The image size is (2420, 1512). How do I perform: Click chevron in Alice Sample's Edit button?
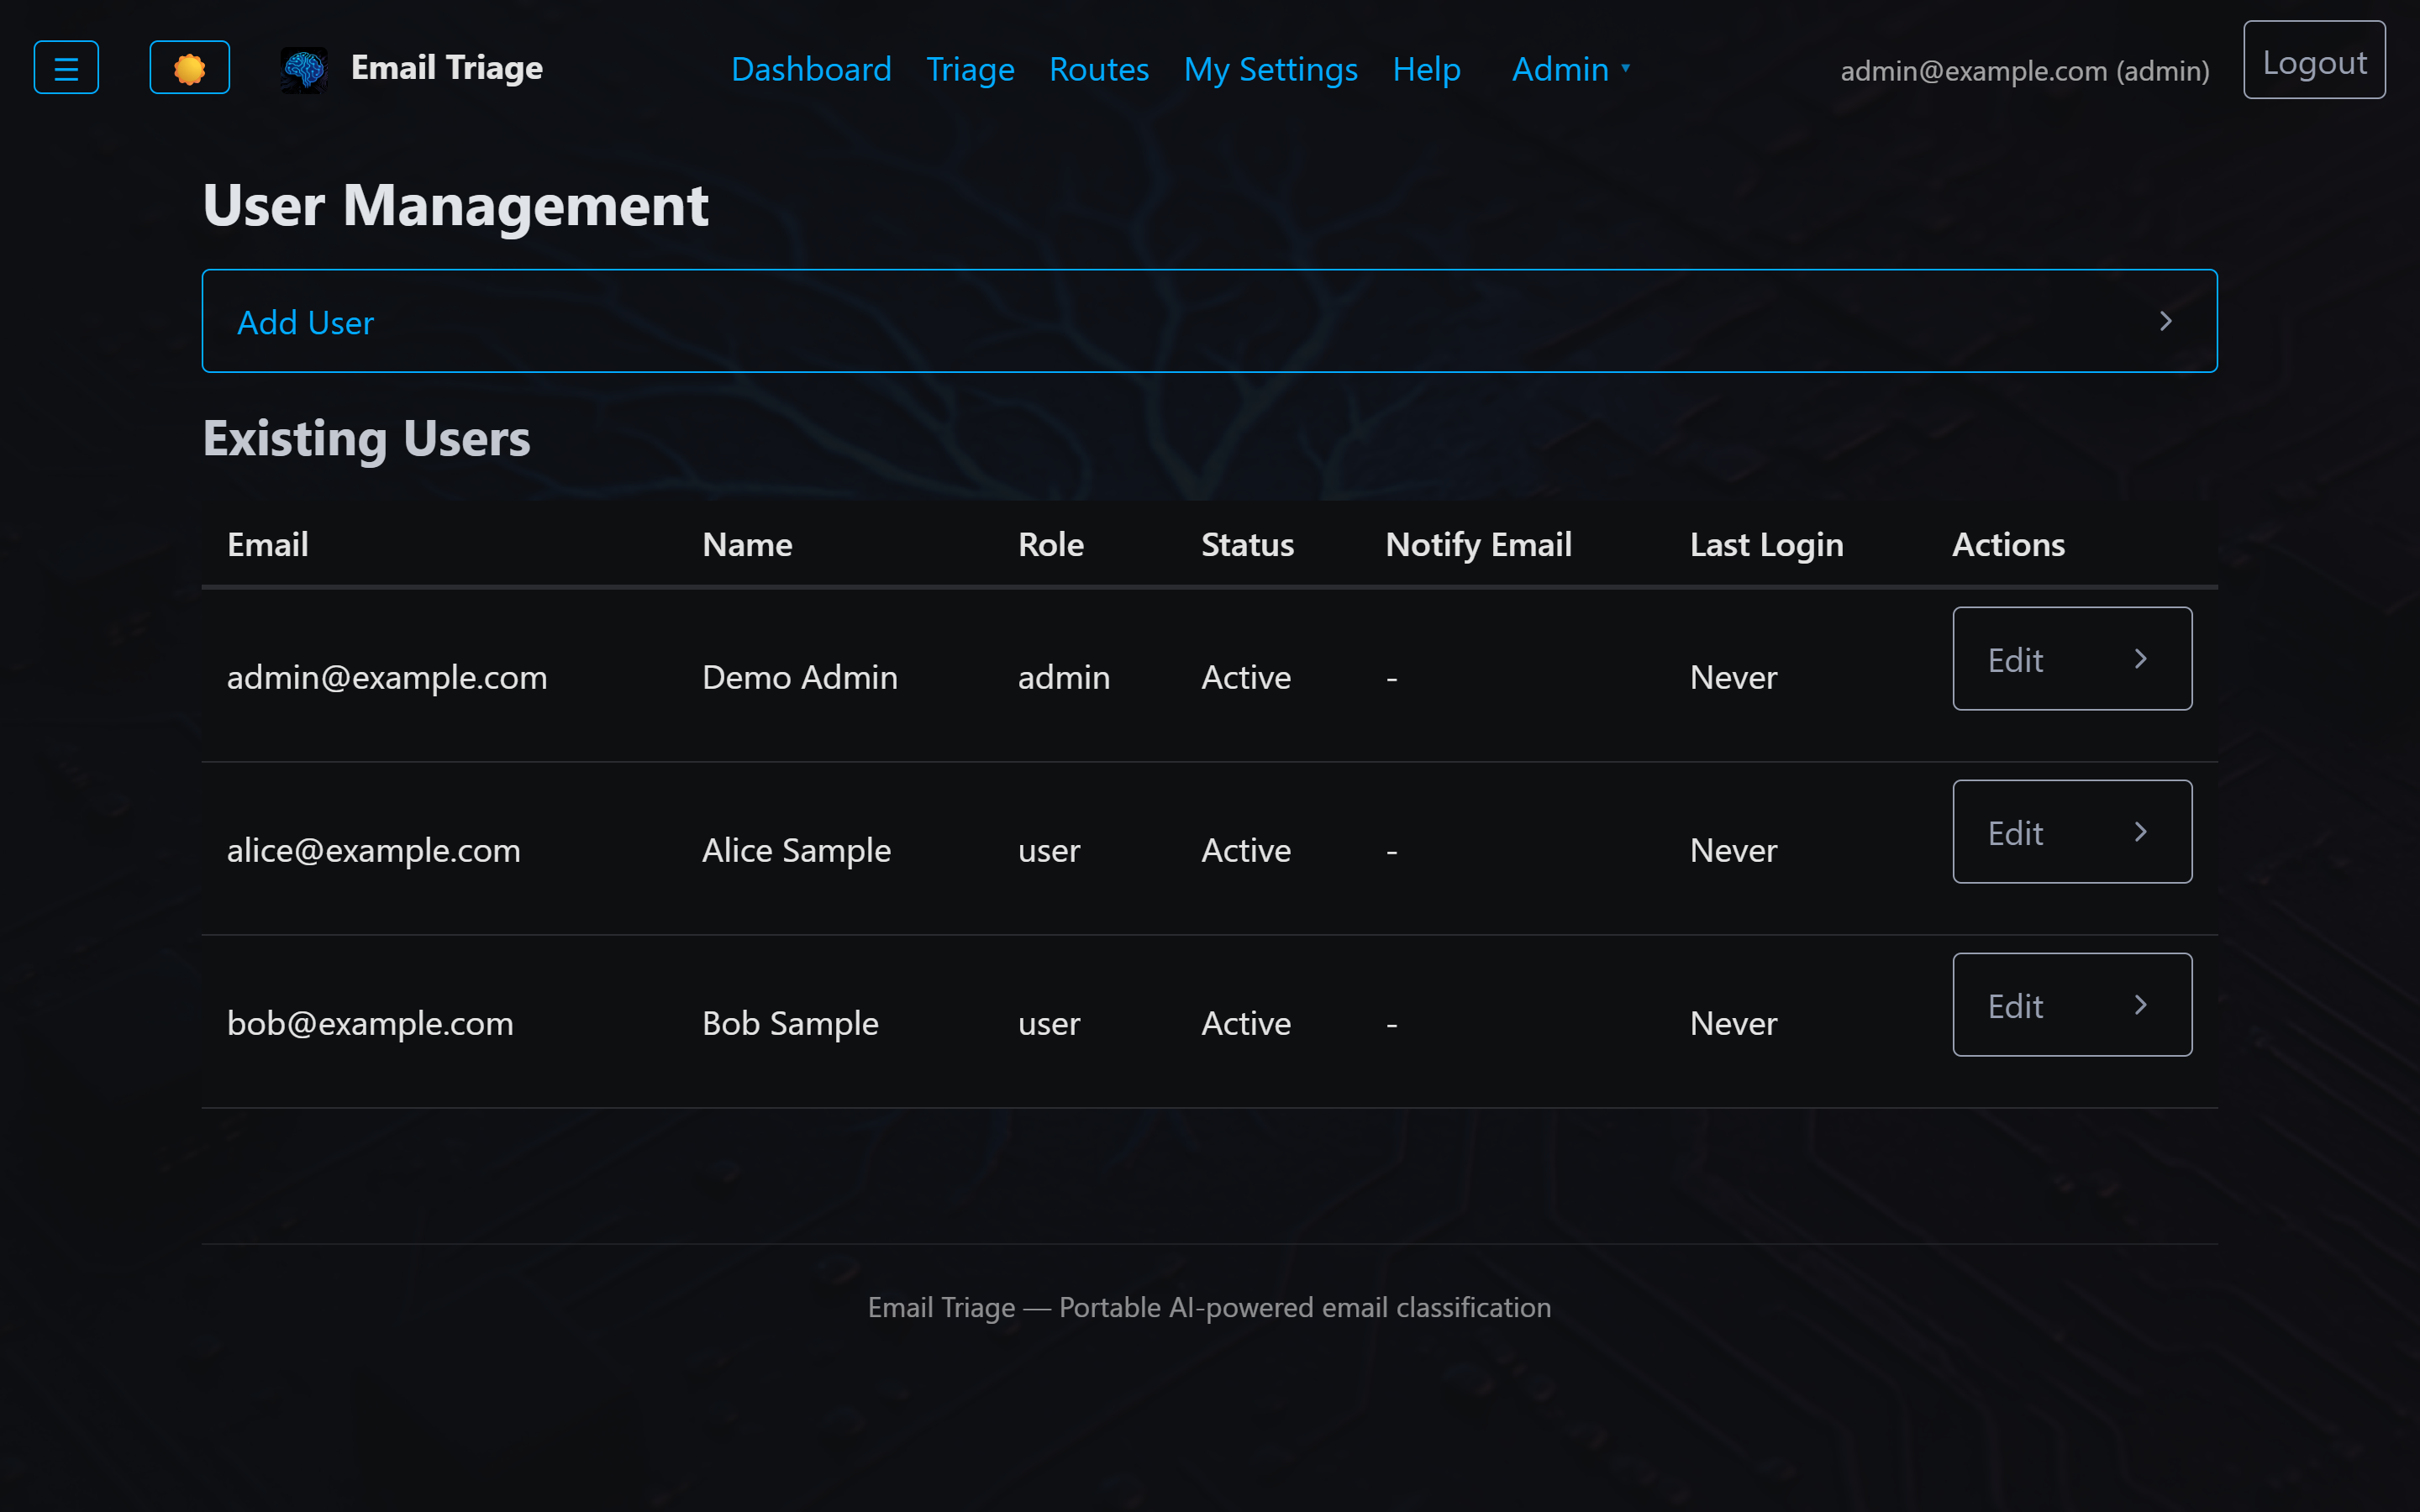coord(2141,832)
